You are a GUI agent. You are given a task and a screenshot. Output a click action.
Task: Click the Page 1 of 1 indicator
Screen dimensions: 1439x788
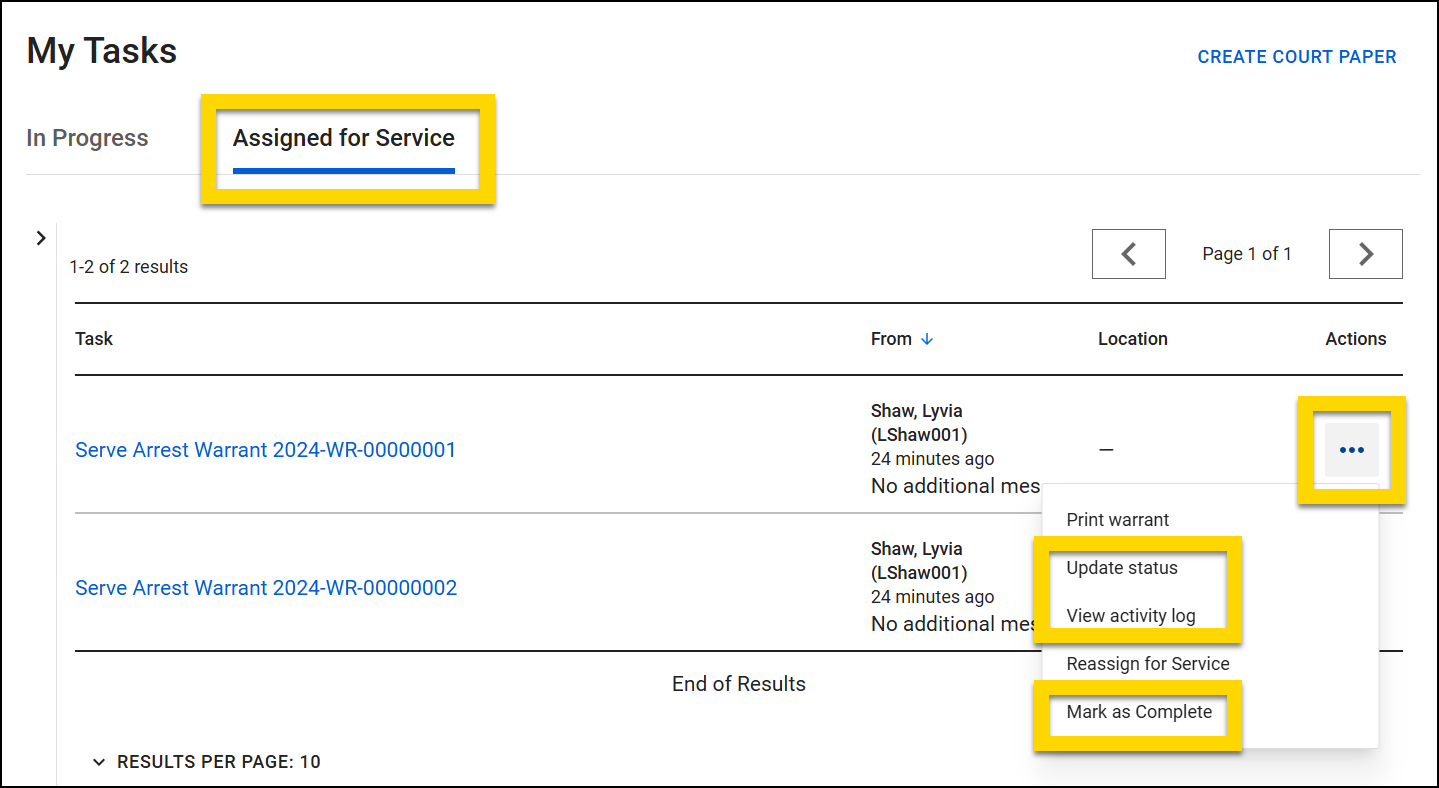tap(1246, 253)
